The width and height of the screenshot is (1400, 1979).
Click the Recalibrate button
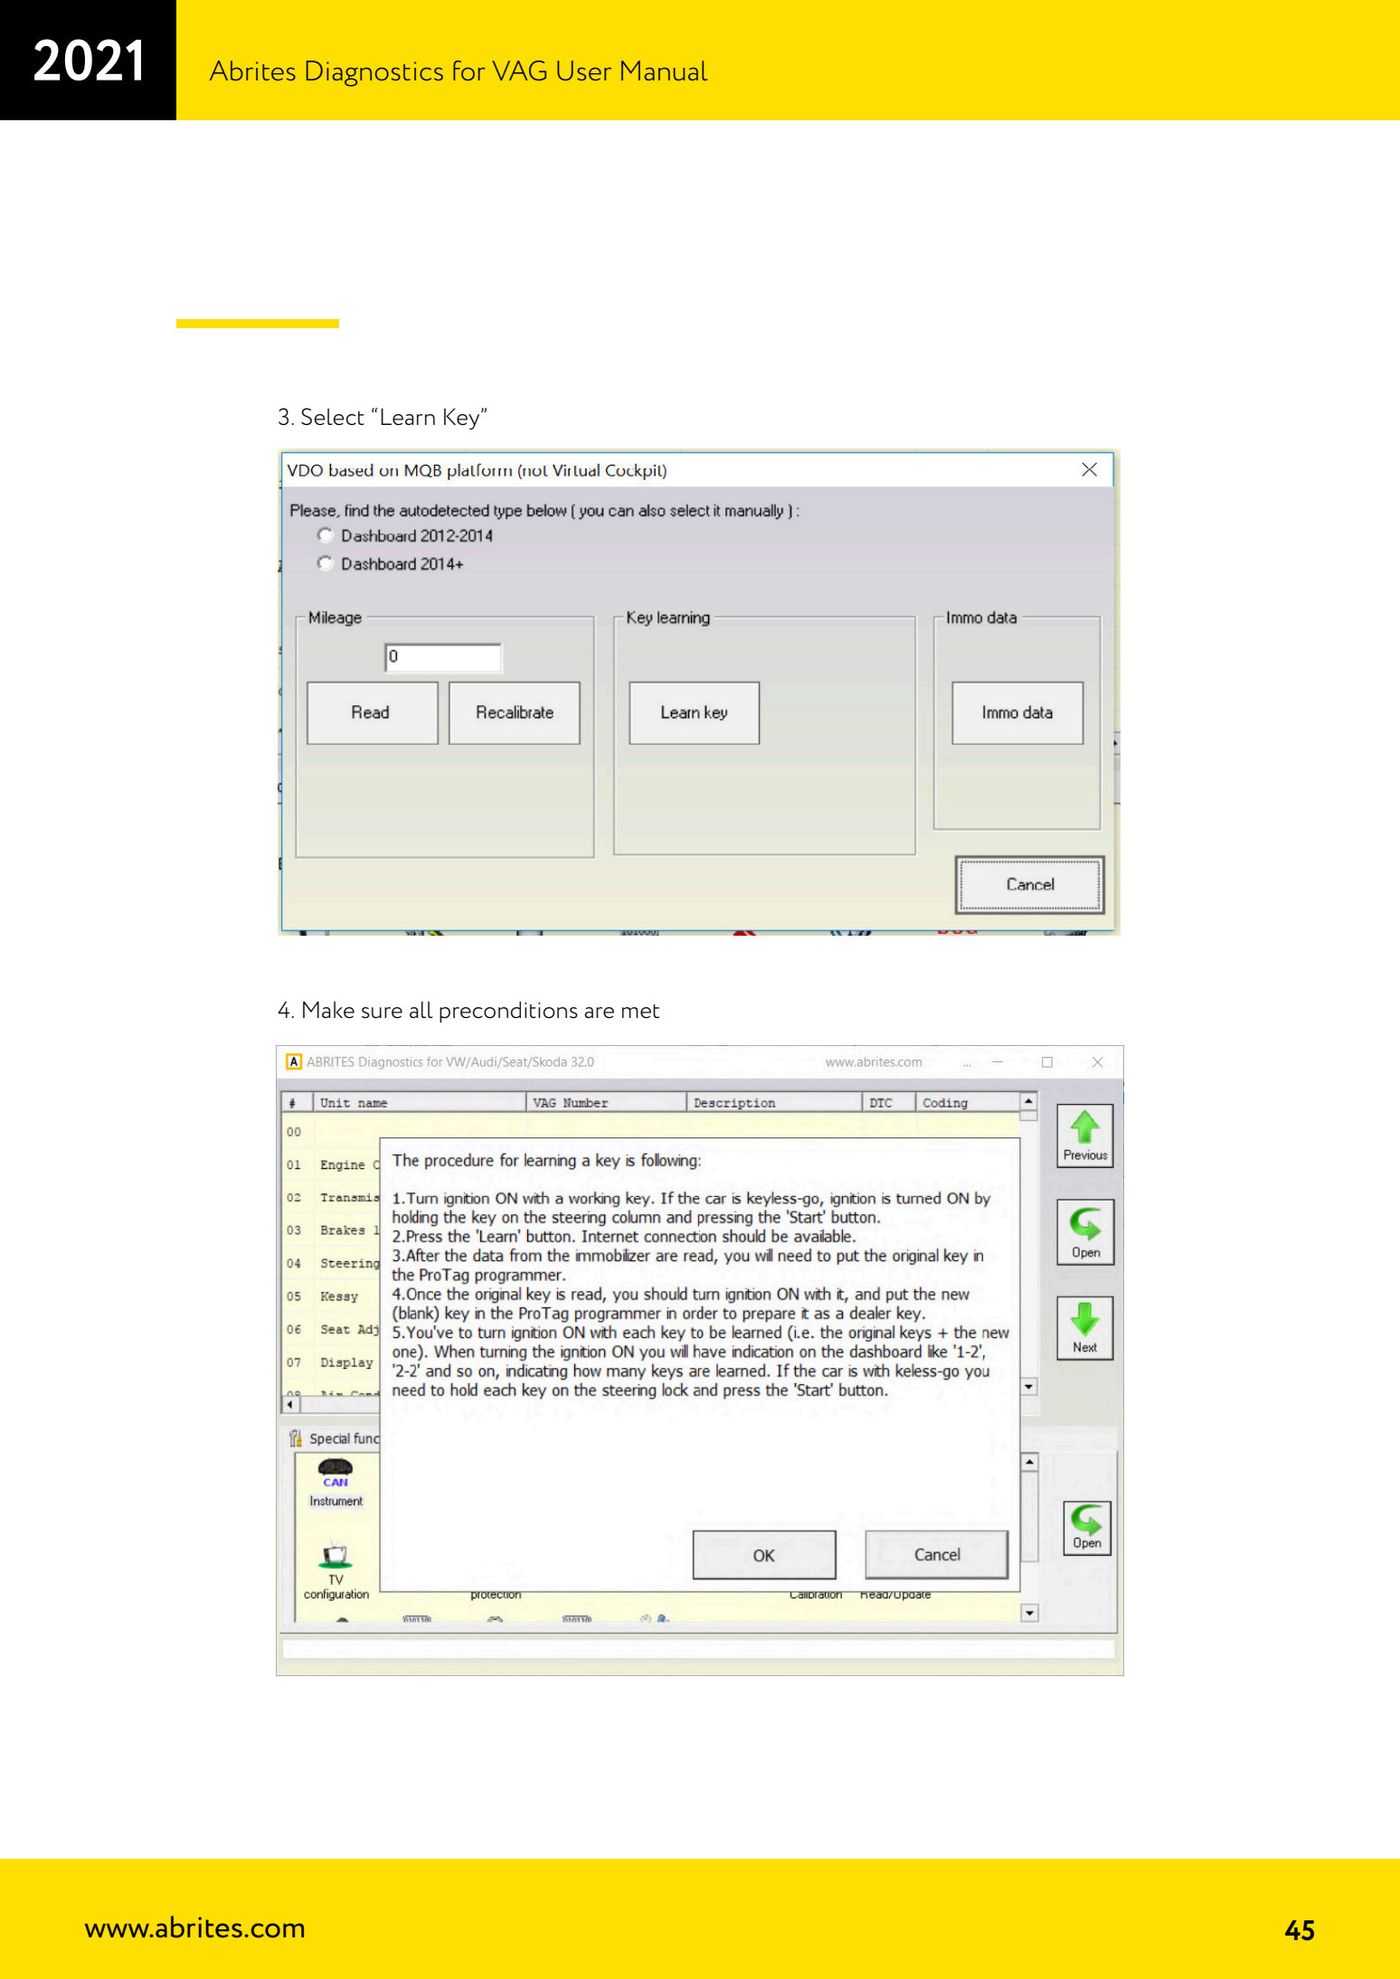(x=514, y=713)
